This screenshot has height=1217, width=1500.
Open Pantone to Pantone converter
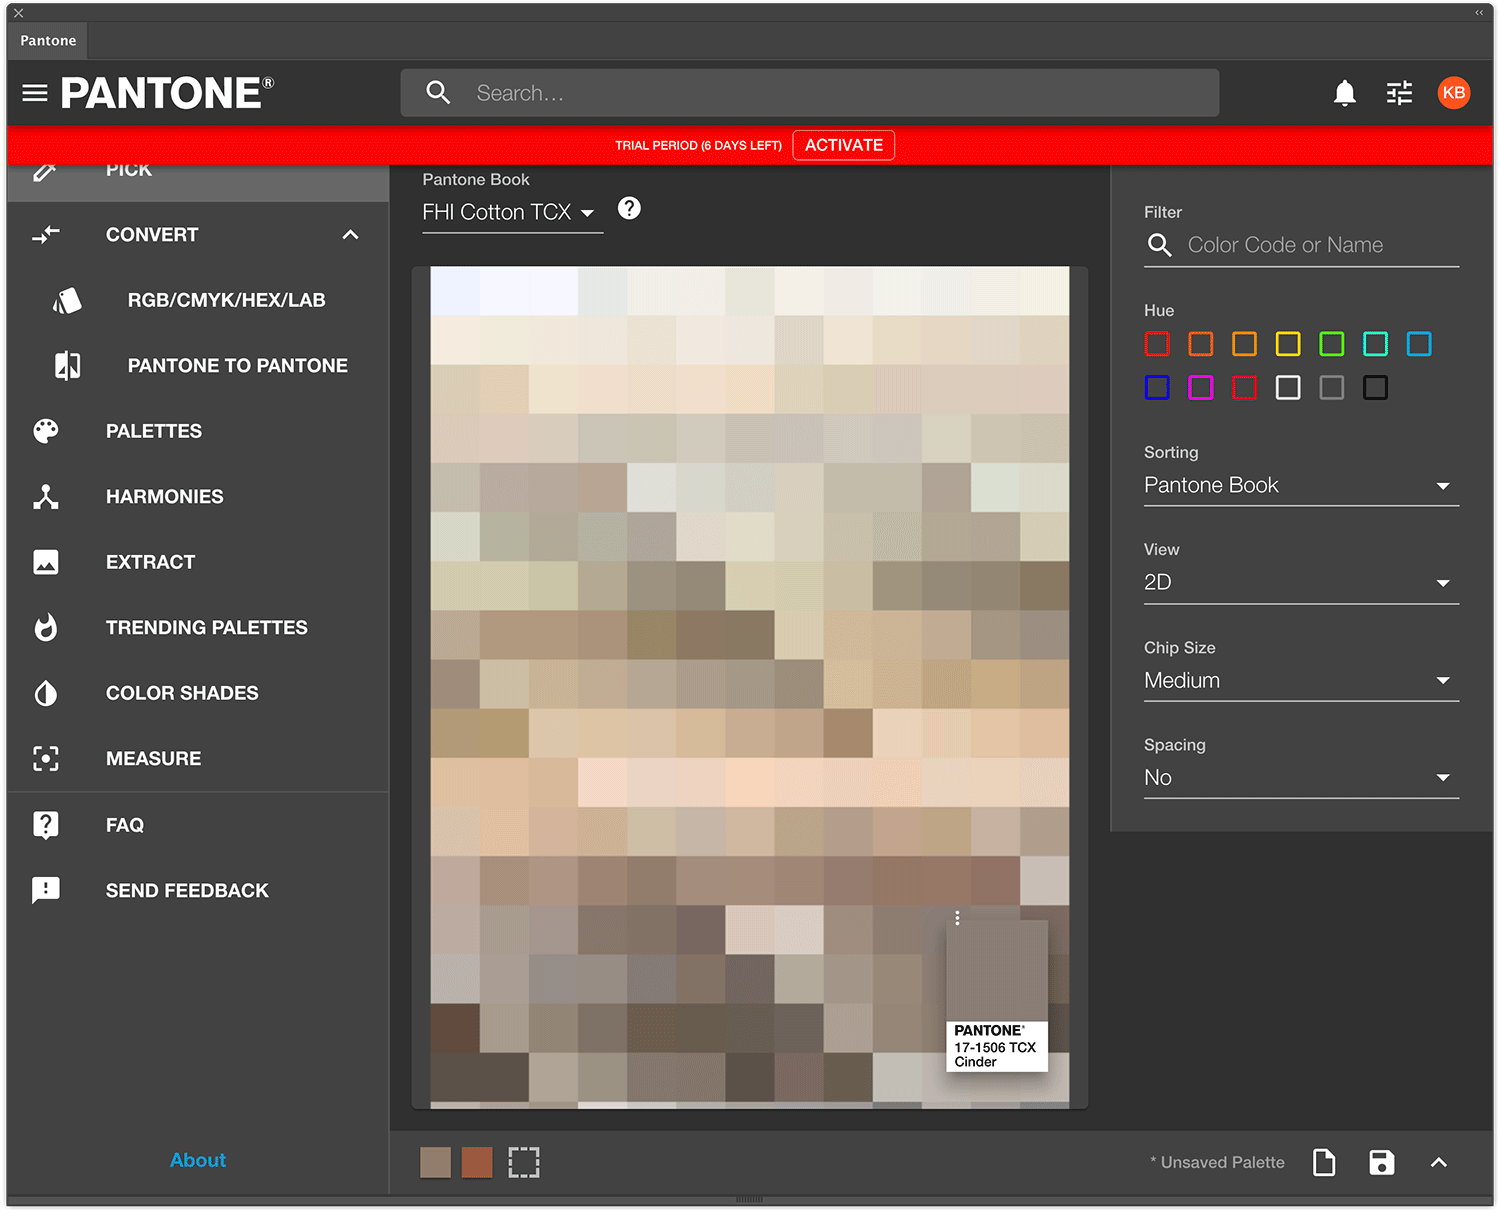pyautogui.click(x=238, y=366)
